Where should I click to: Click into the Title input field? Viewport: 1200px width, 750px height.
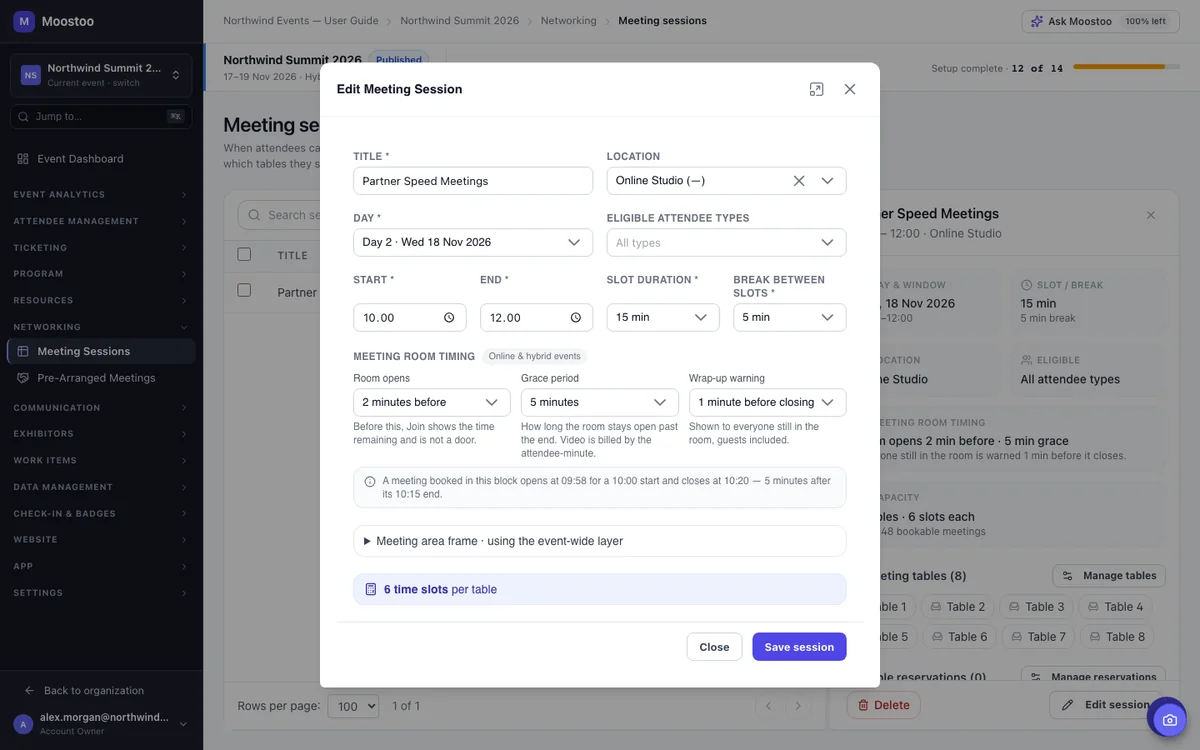pos(473,181)
